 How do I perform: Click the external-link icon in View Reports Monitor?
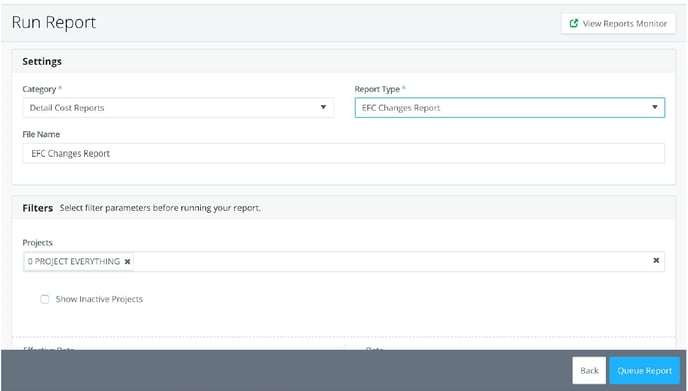[x=573, y=23]
